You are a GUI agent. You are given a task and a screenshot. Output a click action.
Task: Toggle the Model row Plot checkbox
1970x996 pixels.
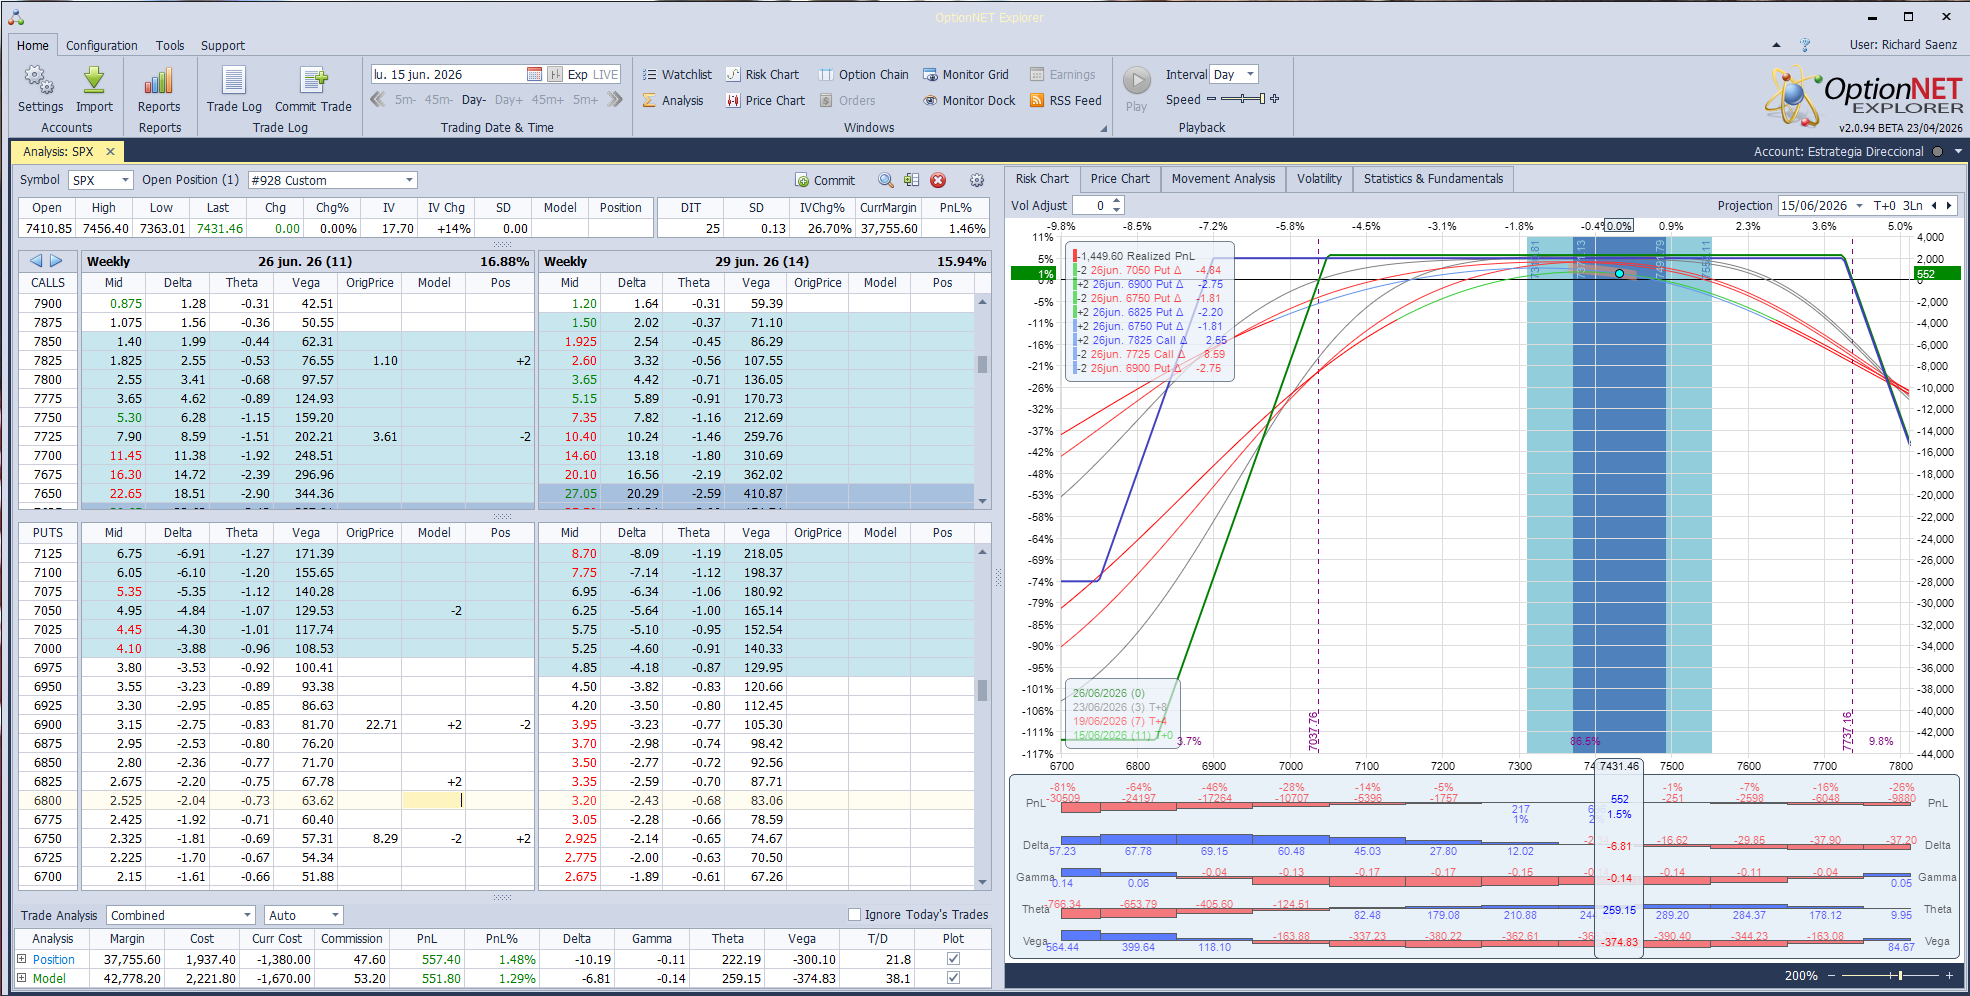tap(953, 978)
